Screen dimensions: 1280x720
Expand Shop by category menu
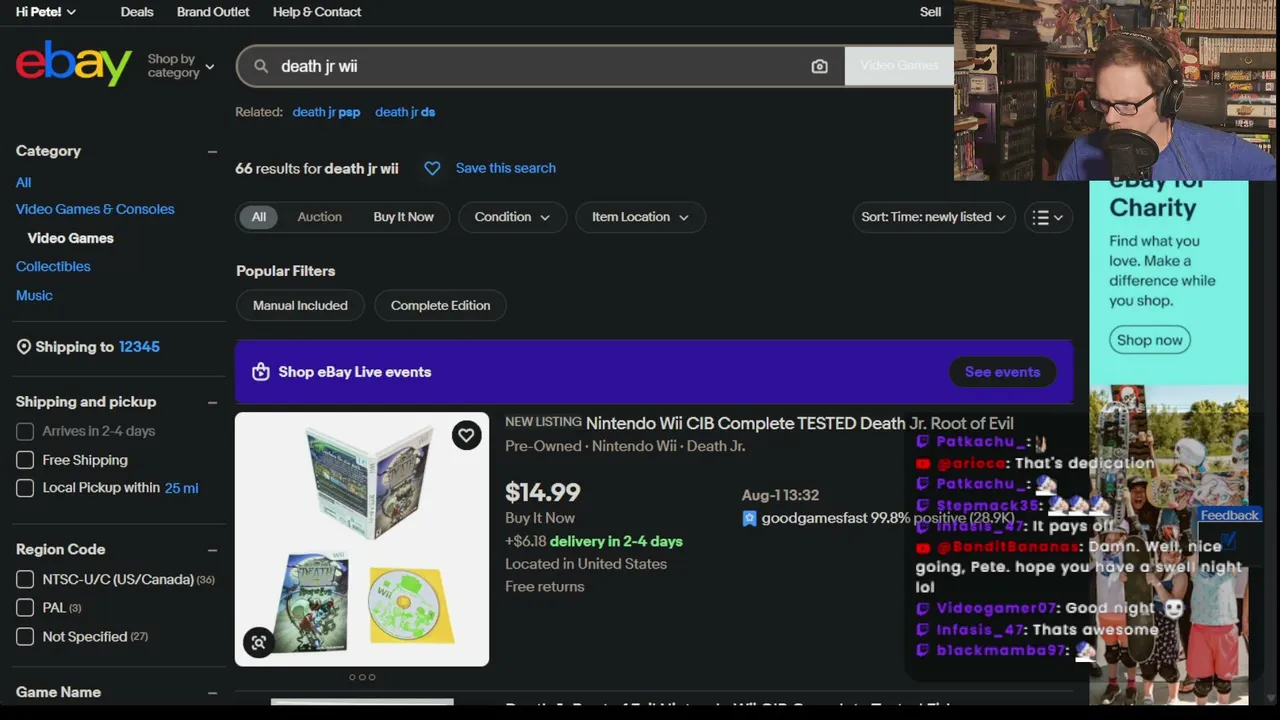pos(181,66)
